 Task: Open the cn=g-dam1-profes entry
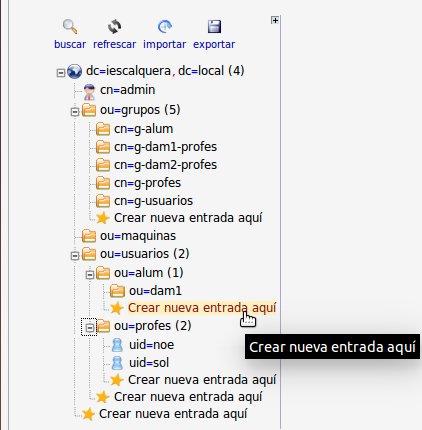click(x=165, y=147)
